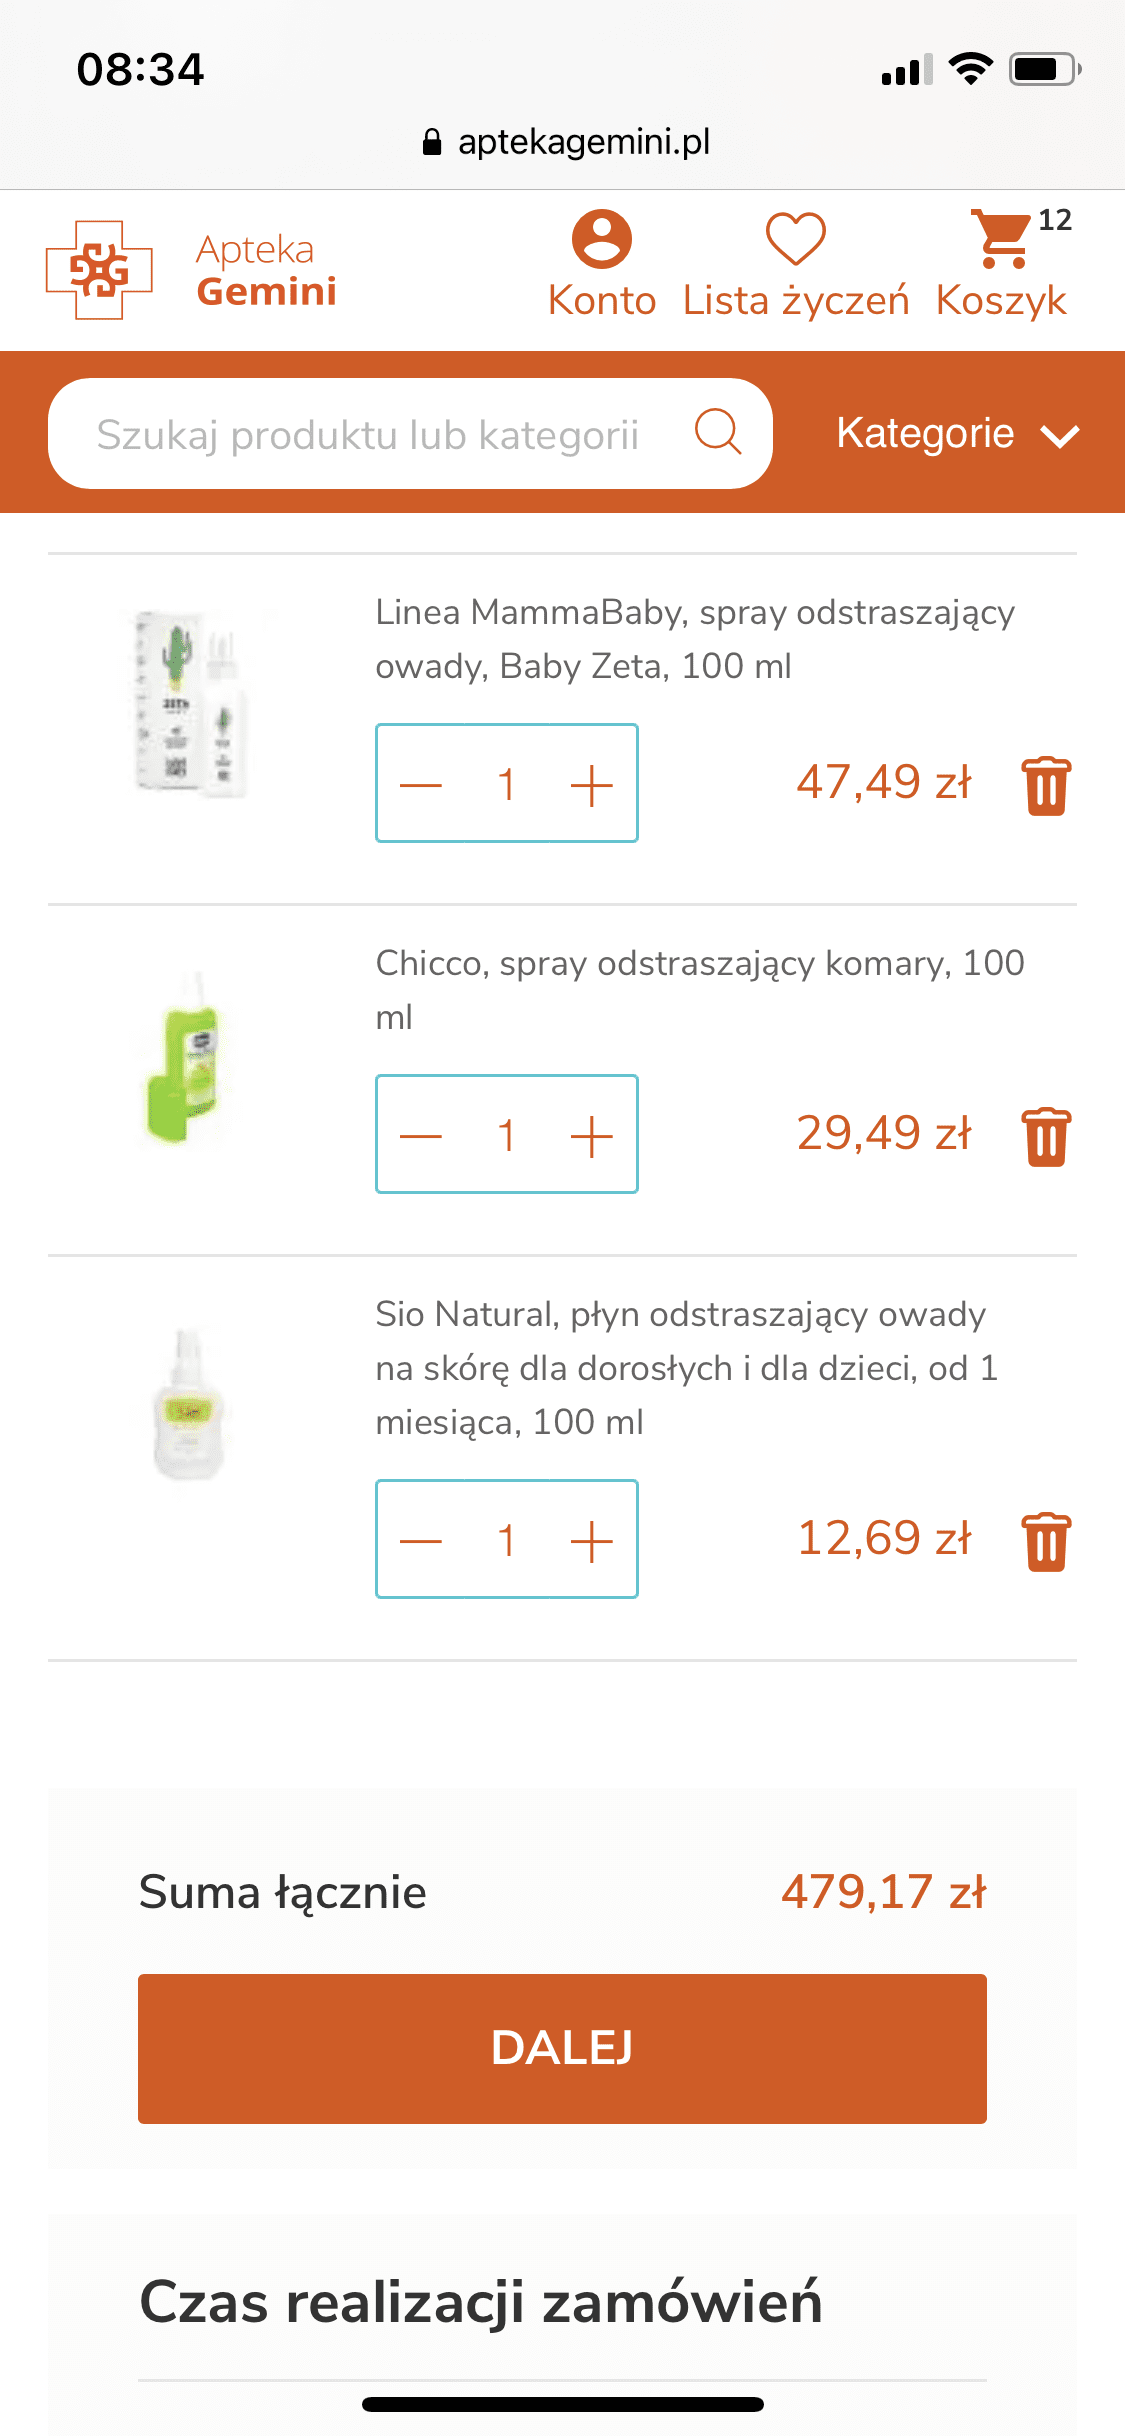Decrease quantity of Sio Natural repellent
The image size is (1125, 2436).
click(x=421, y=1541)
